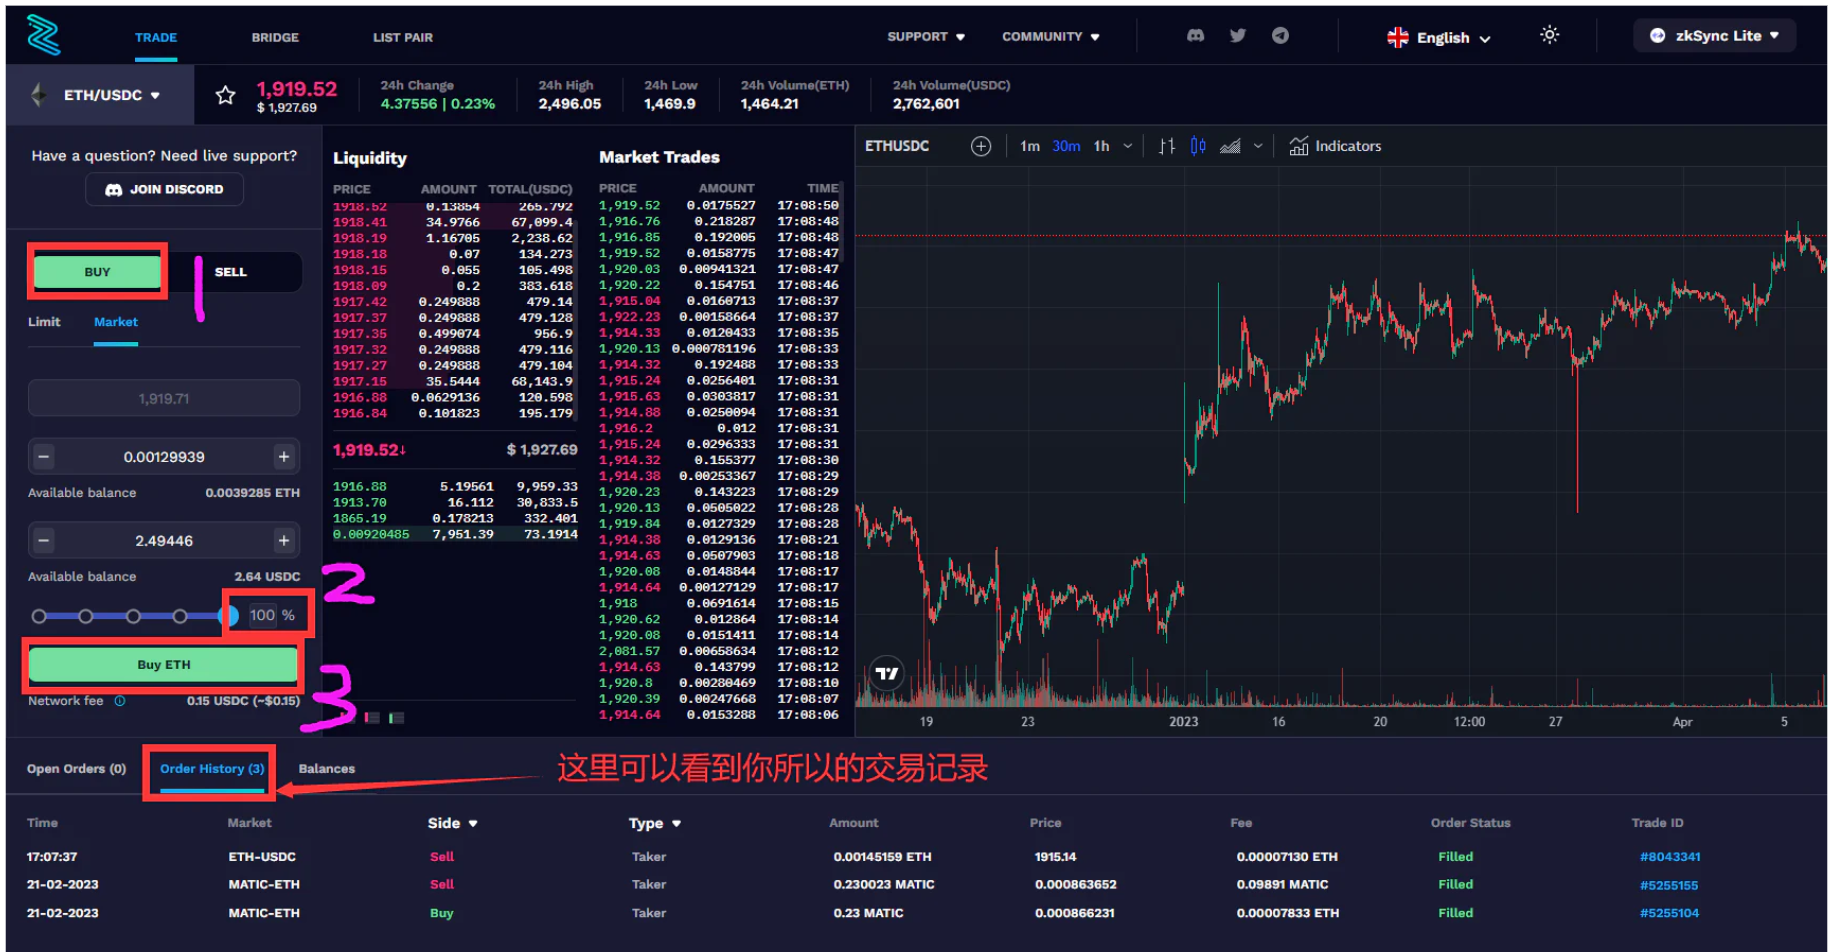Favorite the ETH/USDC pair with the star
The image size is (1828, 952).
pyautogui.click(x=226, y=95)
